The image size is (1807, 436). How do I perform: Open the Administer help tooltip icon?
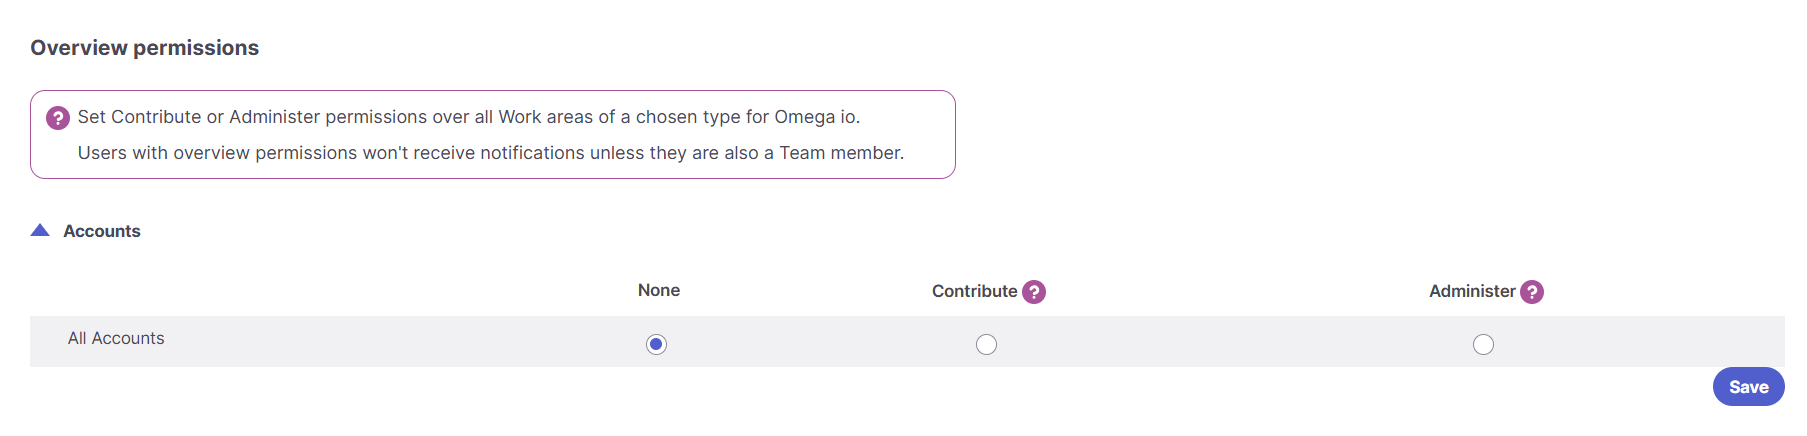pyautogui.click(x=1532, y=292)
